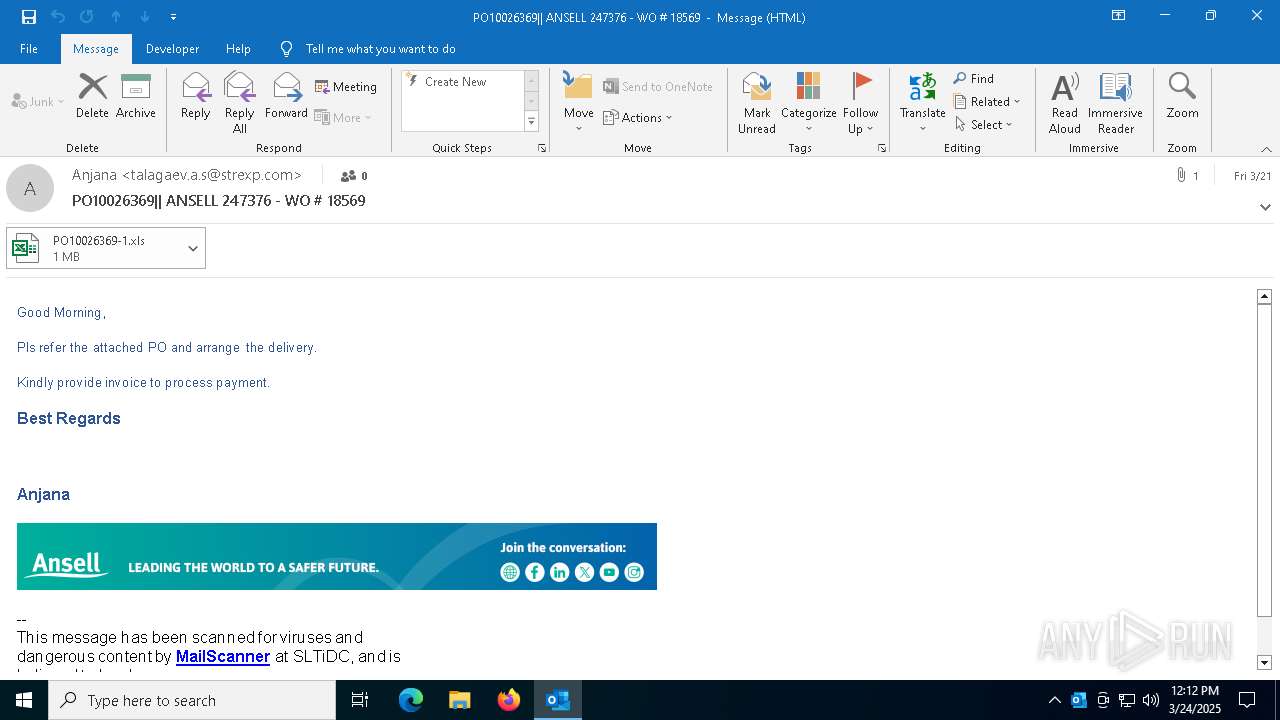Open the Quick Steps dialog launcher
The width and height of the screenshot is (1280, 720).
[542, 148]
